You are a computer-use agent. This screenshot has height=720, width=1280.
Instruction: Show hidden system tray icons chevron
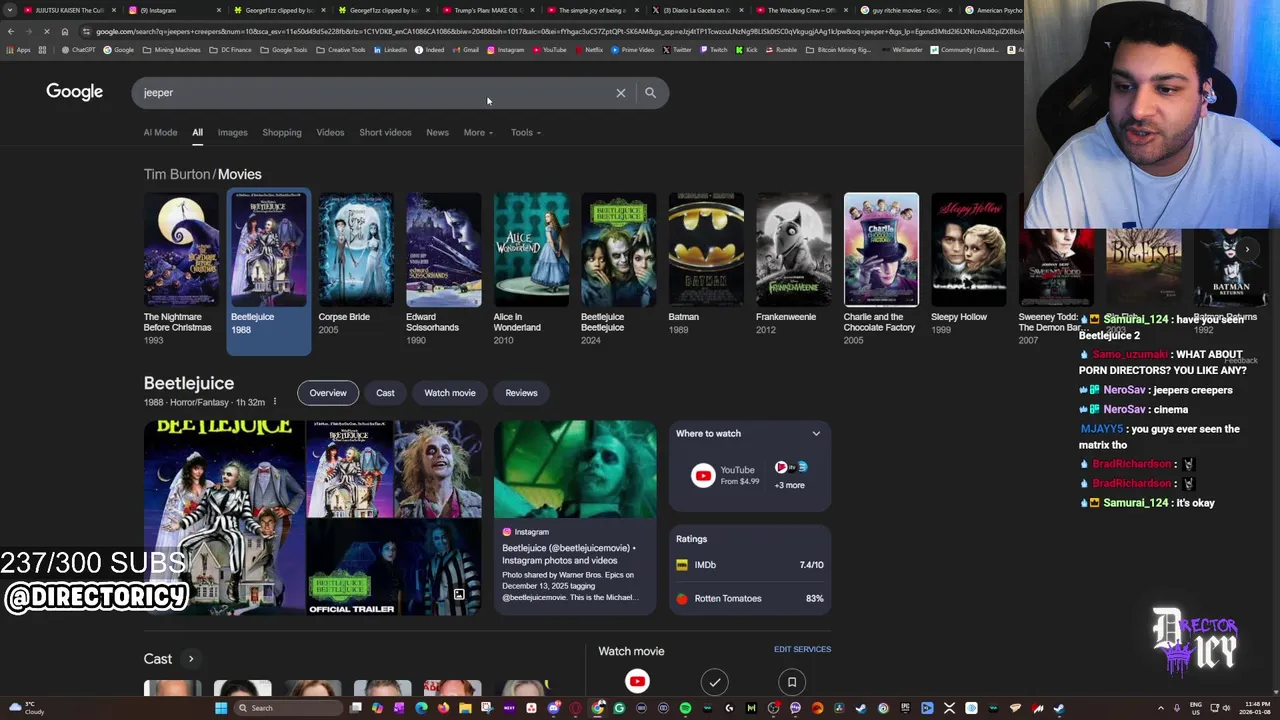[1161, 708]
